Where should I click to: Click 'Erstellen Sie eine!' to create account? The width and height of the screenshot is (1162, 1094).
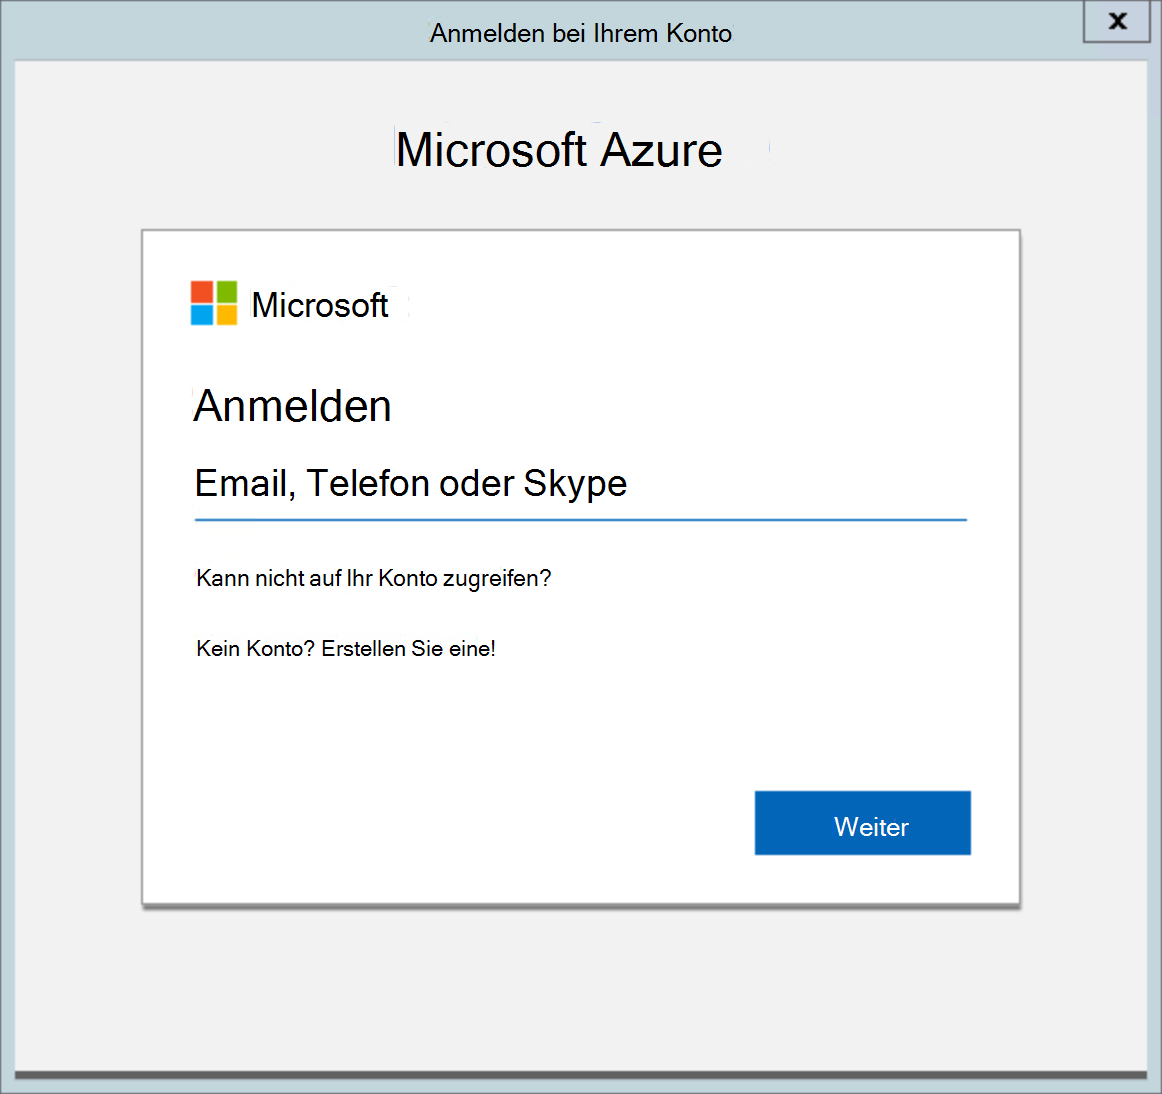(x=408, y=648)
